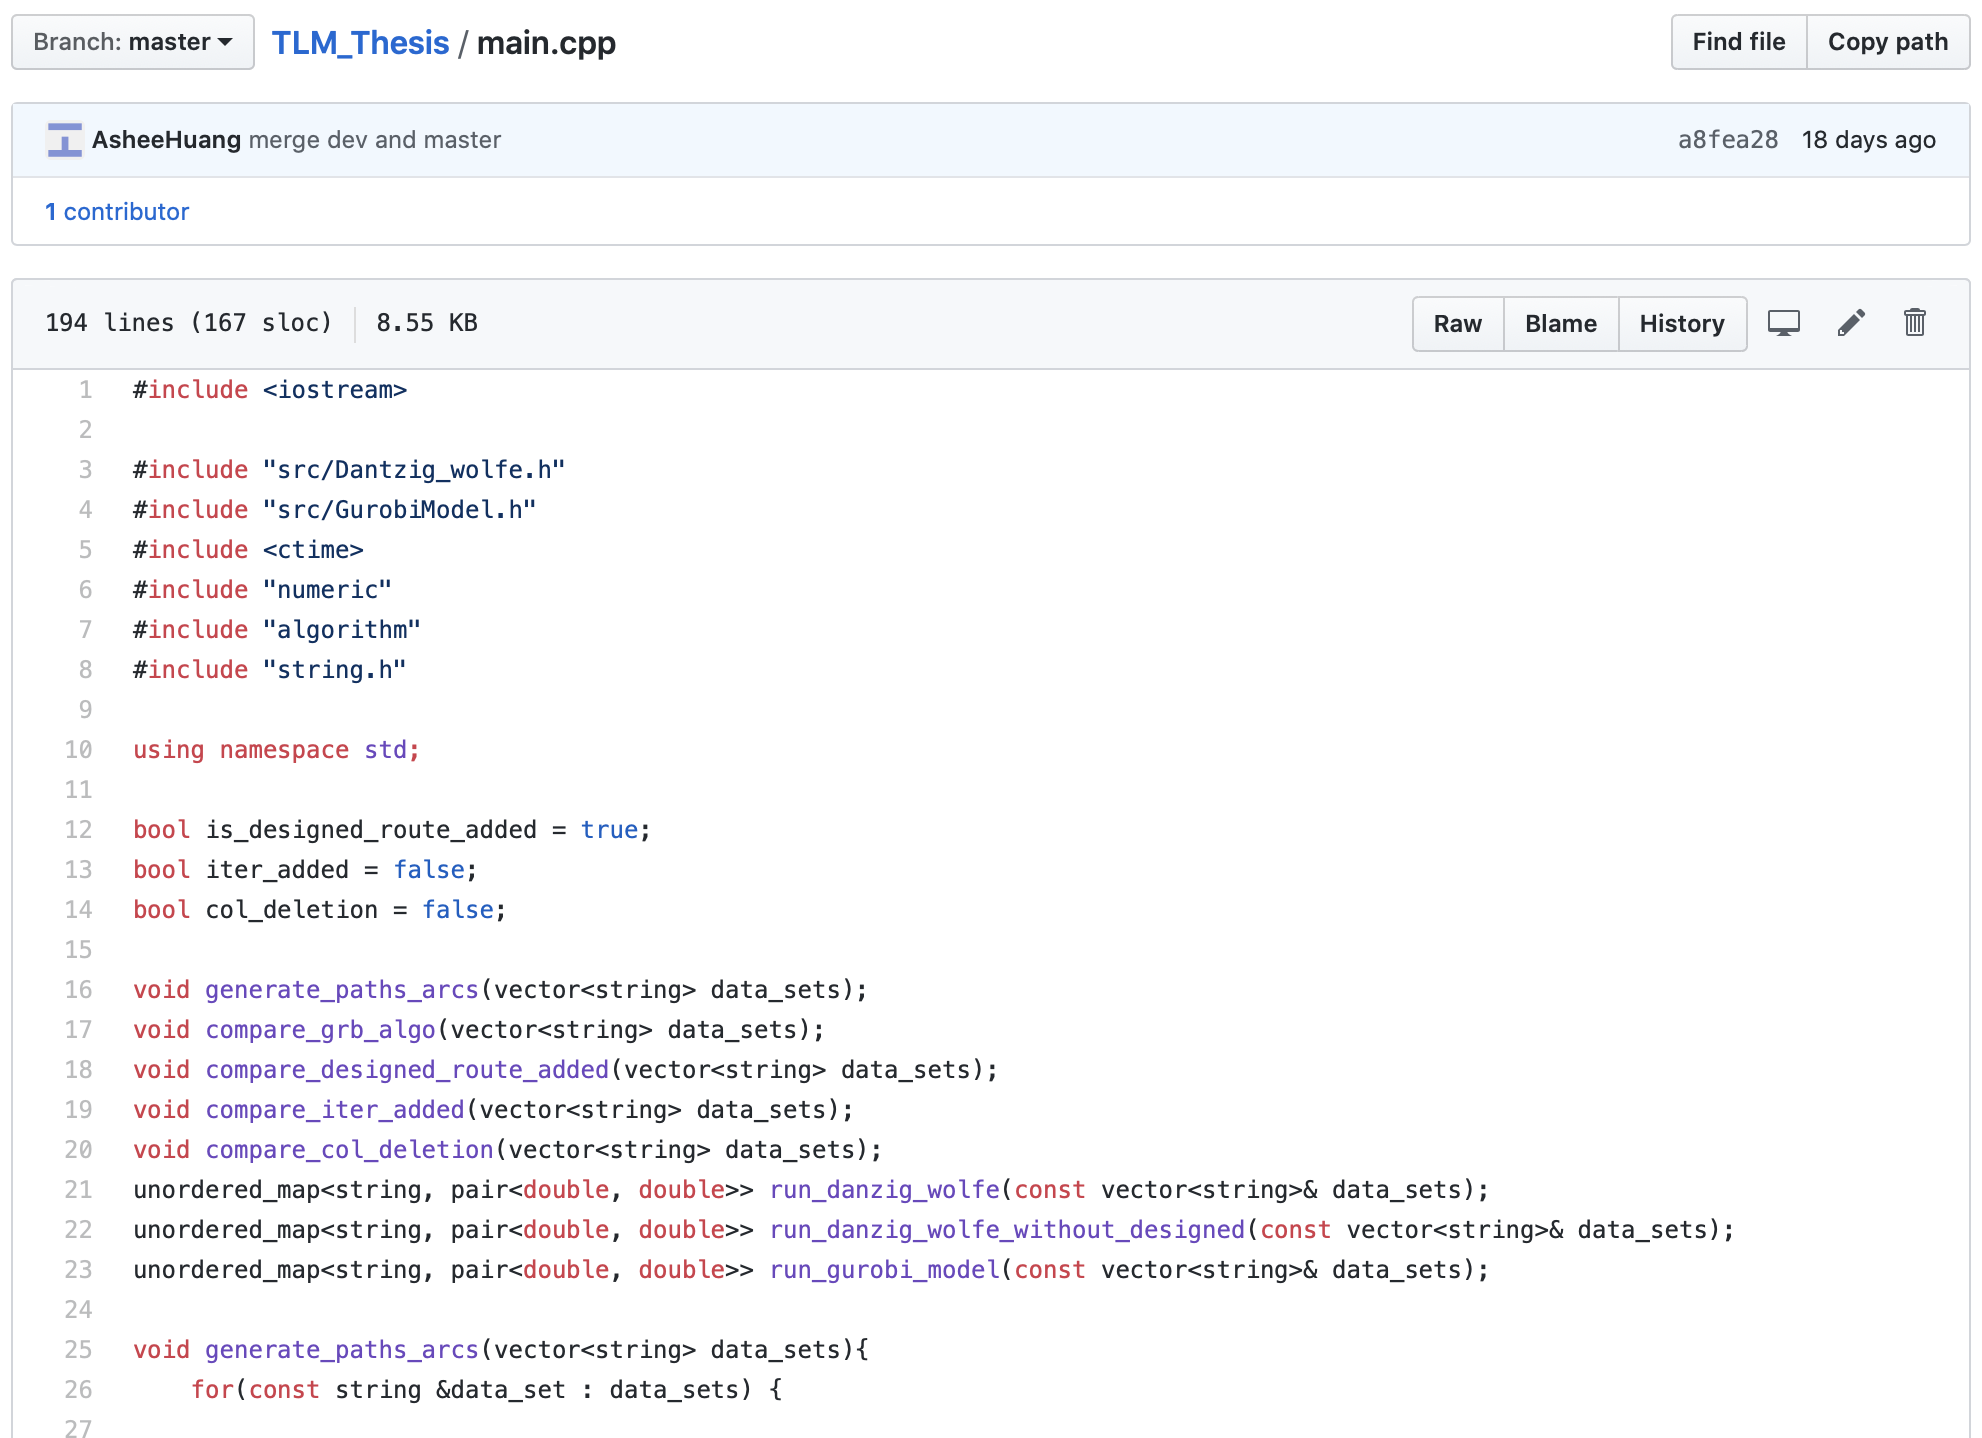Click AsheeHuang author name

point(166,140)
